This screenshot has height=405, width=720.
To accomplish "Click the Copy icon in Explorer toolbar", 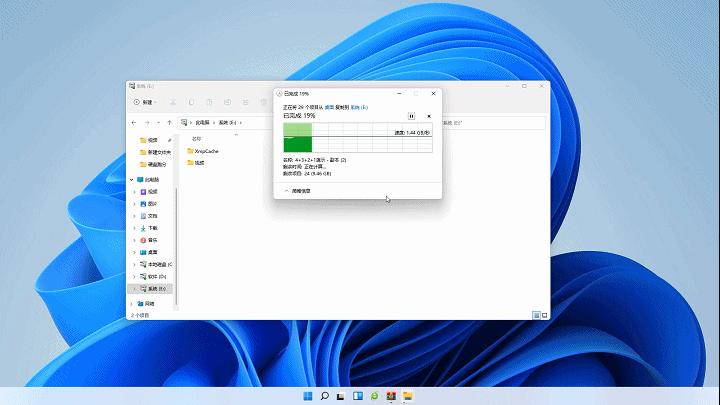I will 191,102.
